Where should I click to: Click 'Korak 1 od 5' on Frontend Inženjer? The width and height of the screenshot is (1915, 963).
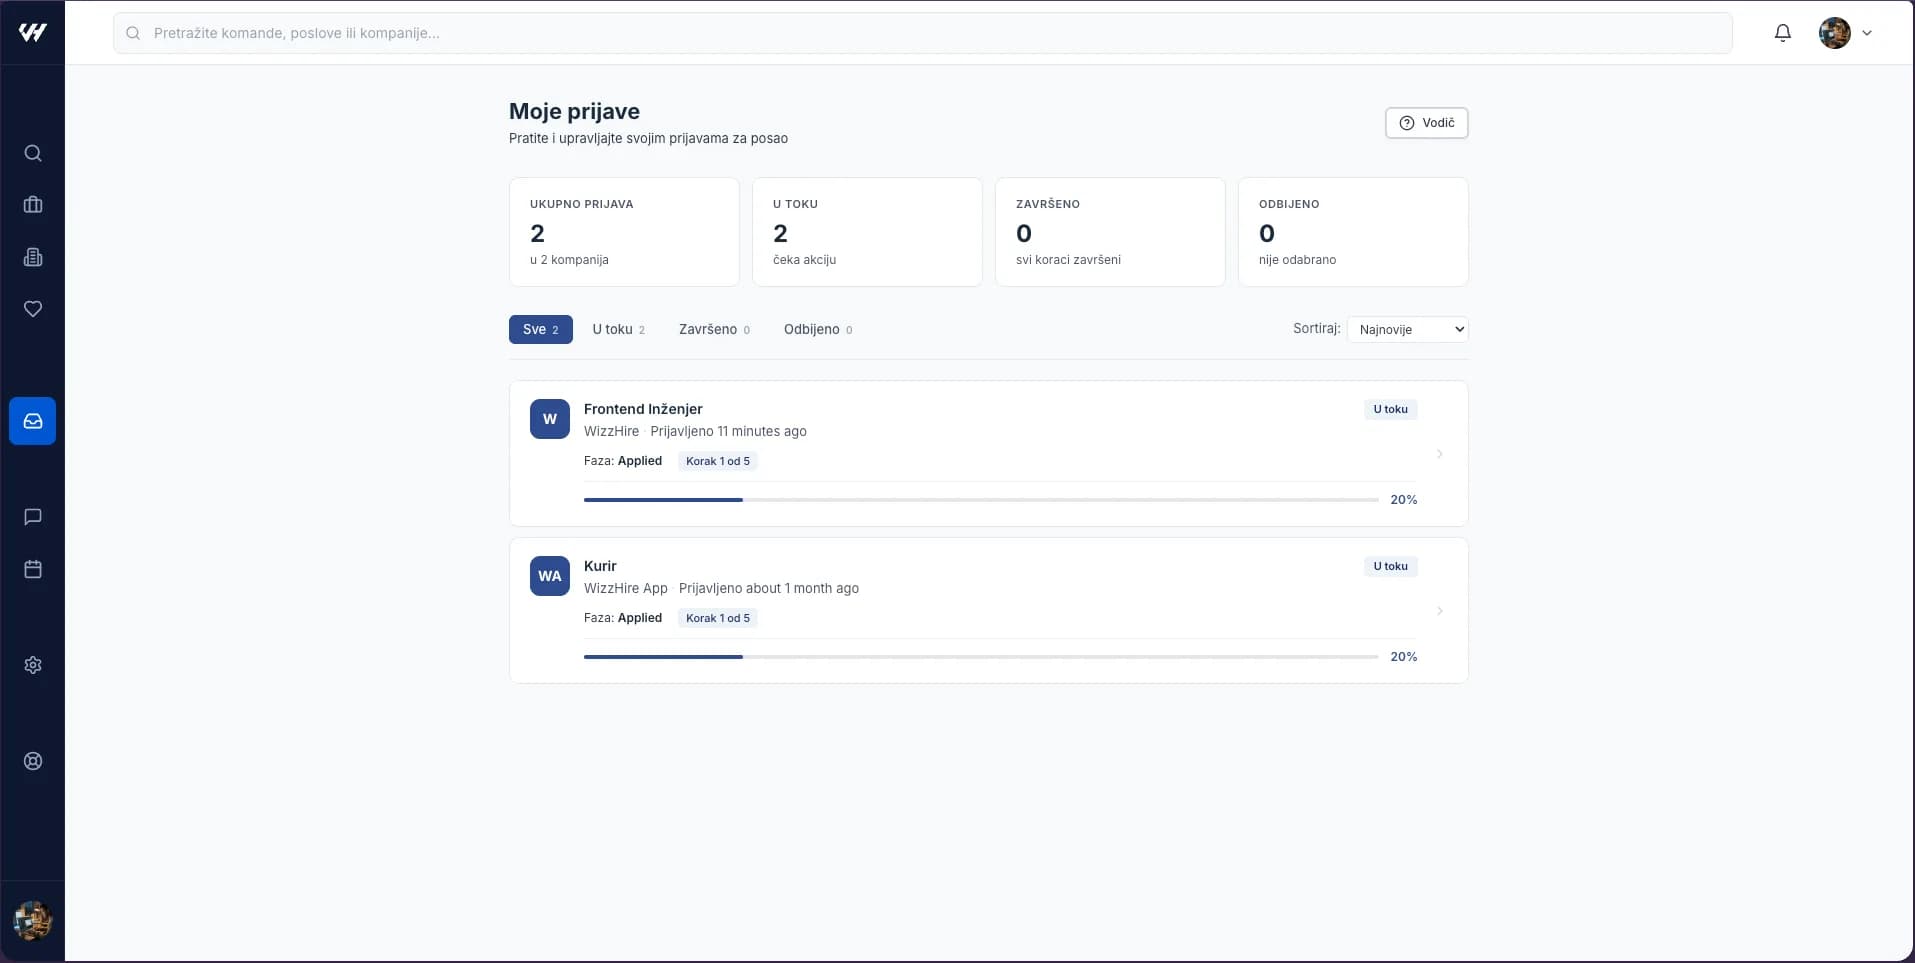click(718, 461)
